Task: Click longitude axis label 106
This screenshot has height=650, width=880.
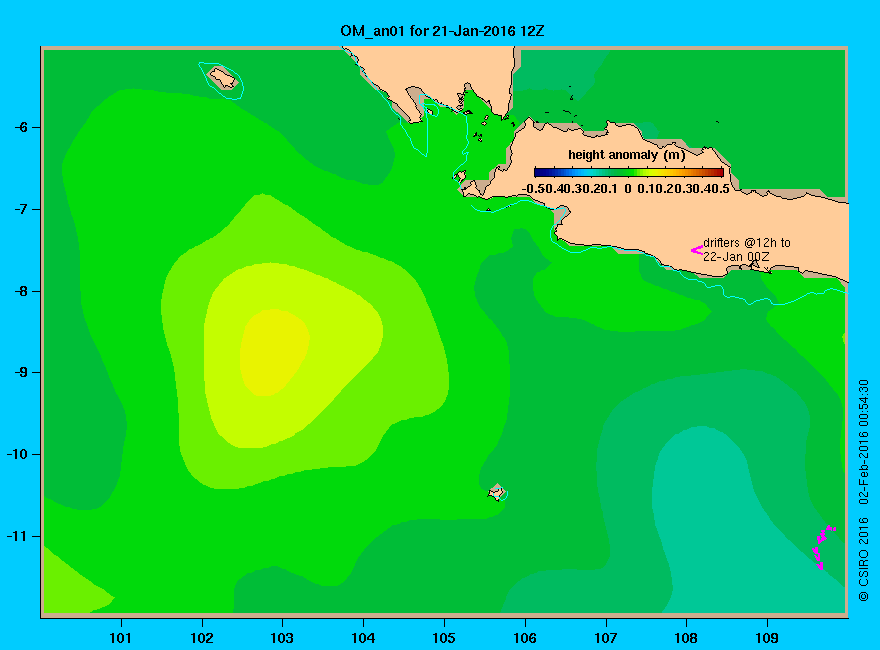Action: 525,638
